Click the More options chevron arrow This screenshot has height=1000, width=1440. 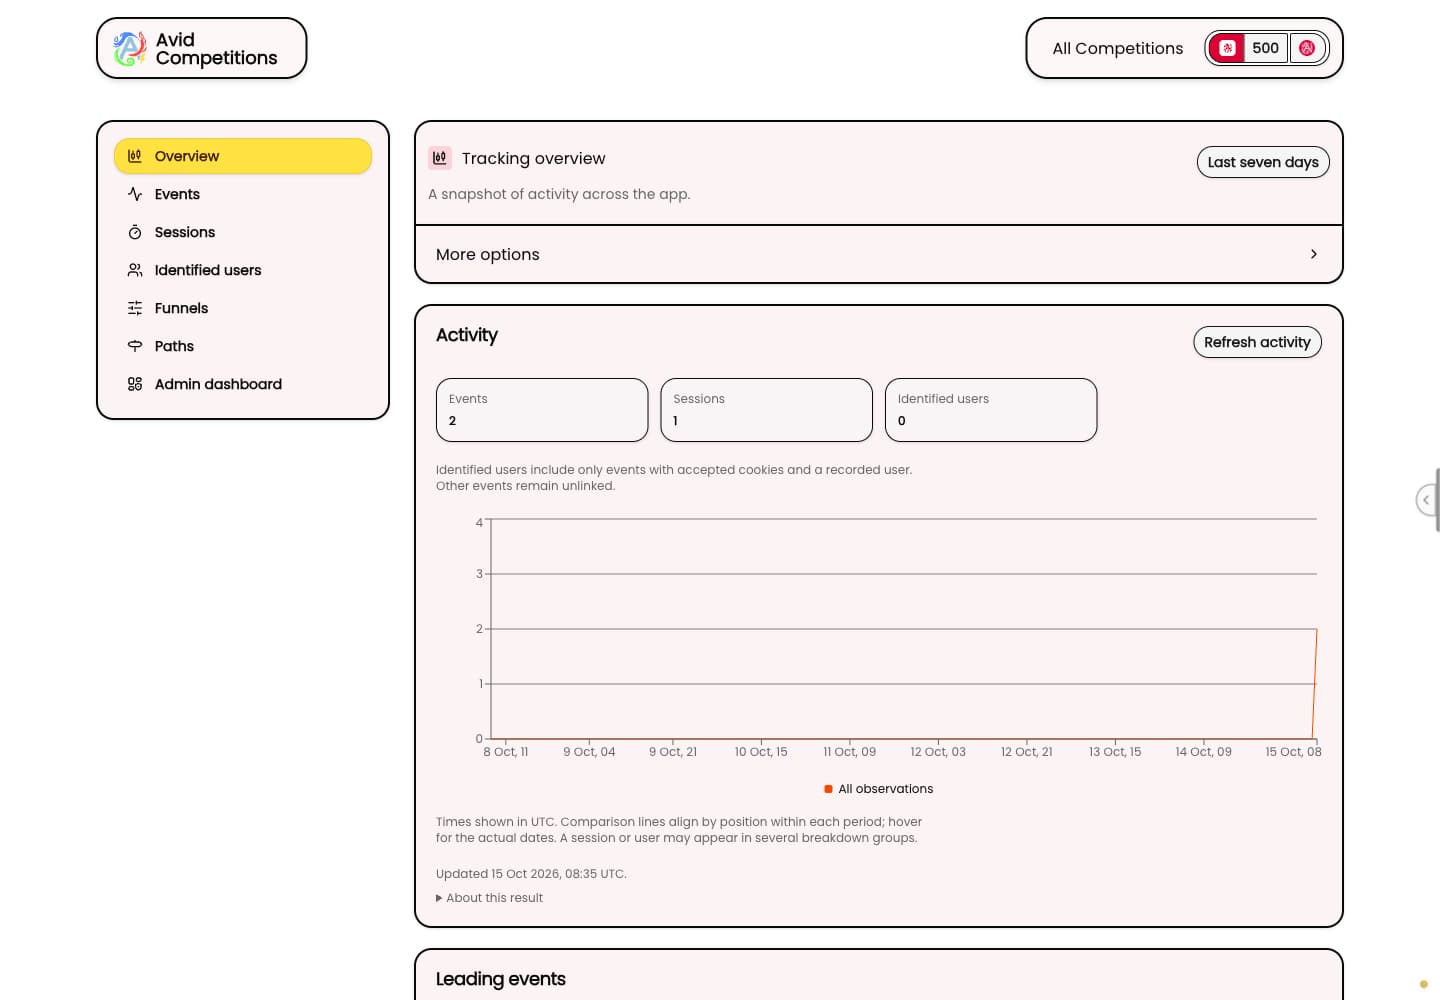click(x=1313, y=254)
